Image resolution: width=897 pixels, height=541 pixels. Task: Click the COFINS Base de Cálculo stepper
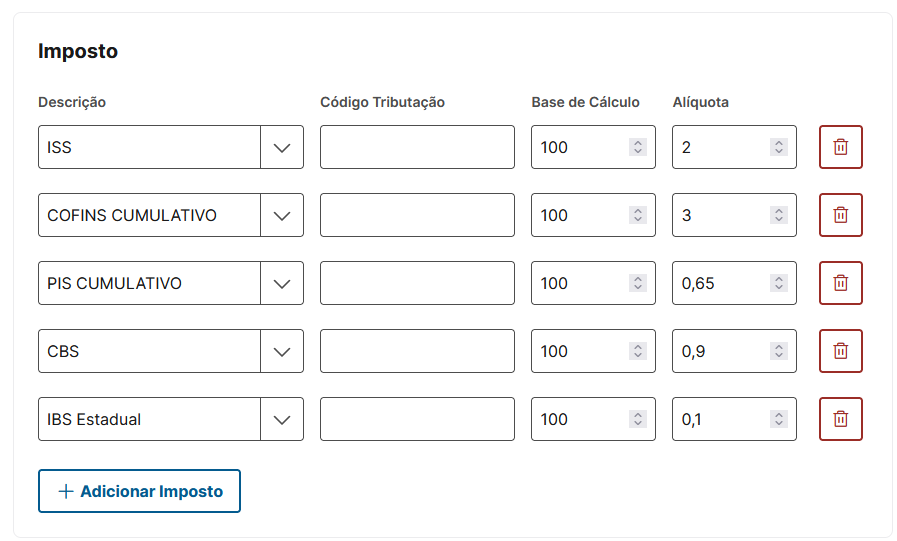pos(638,215)
